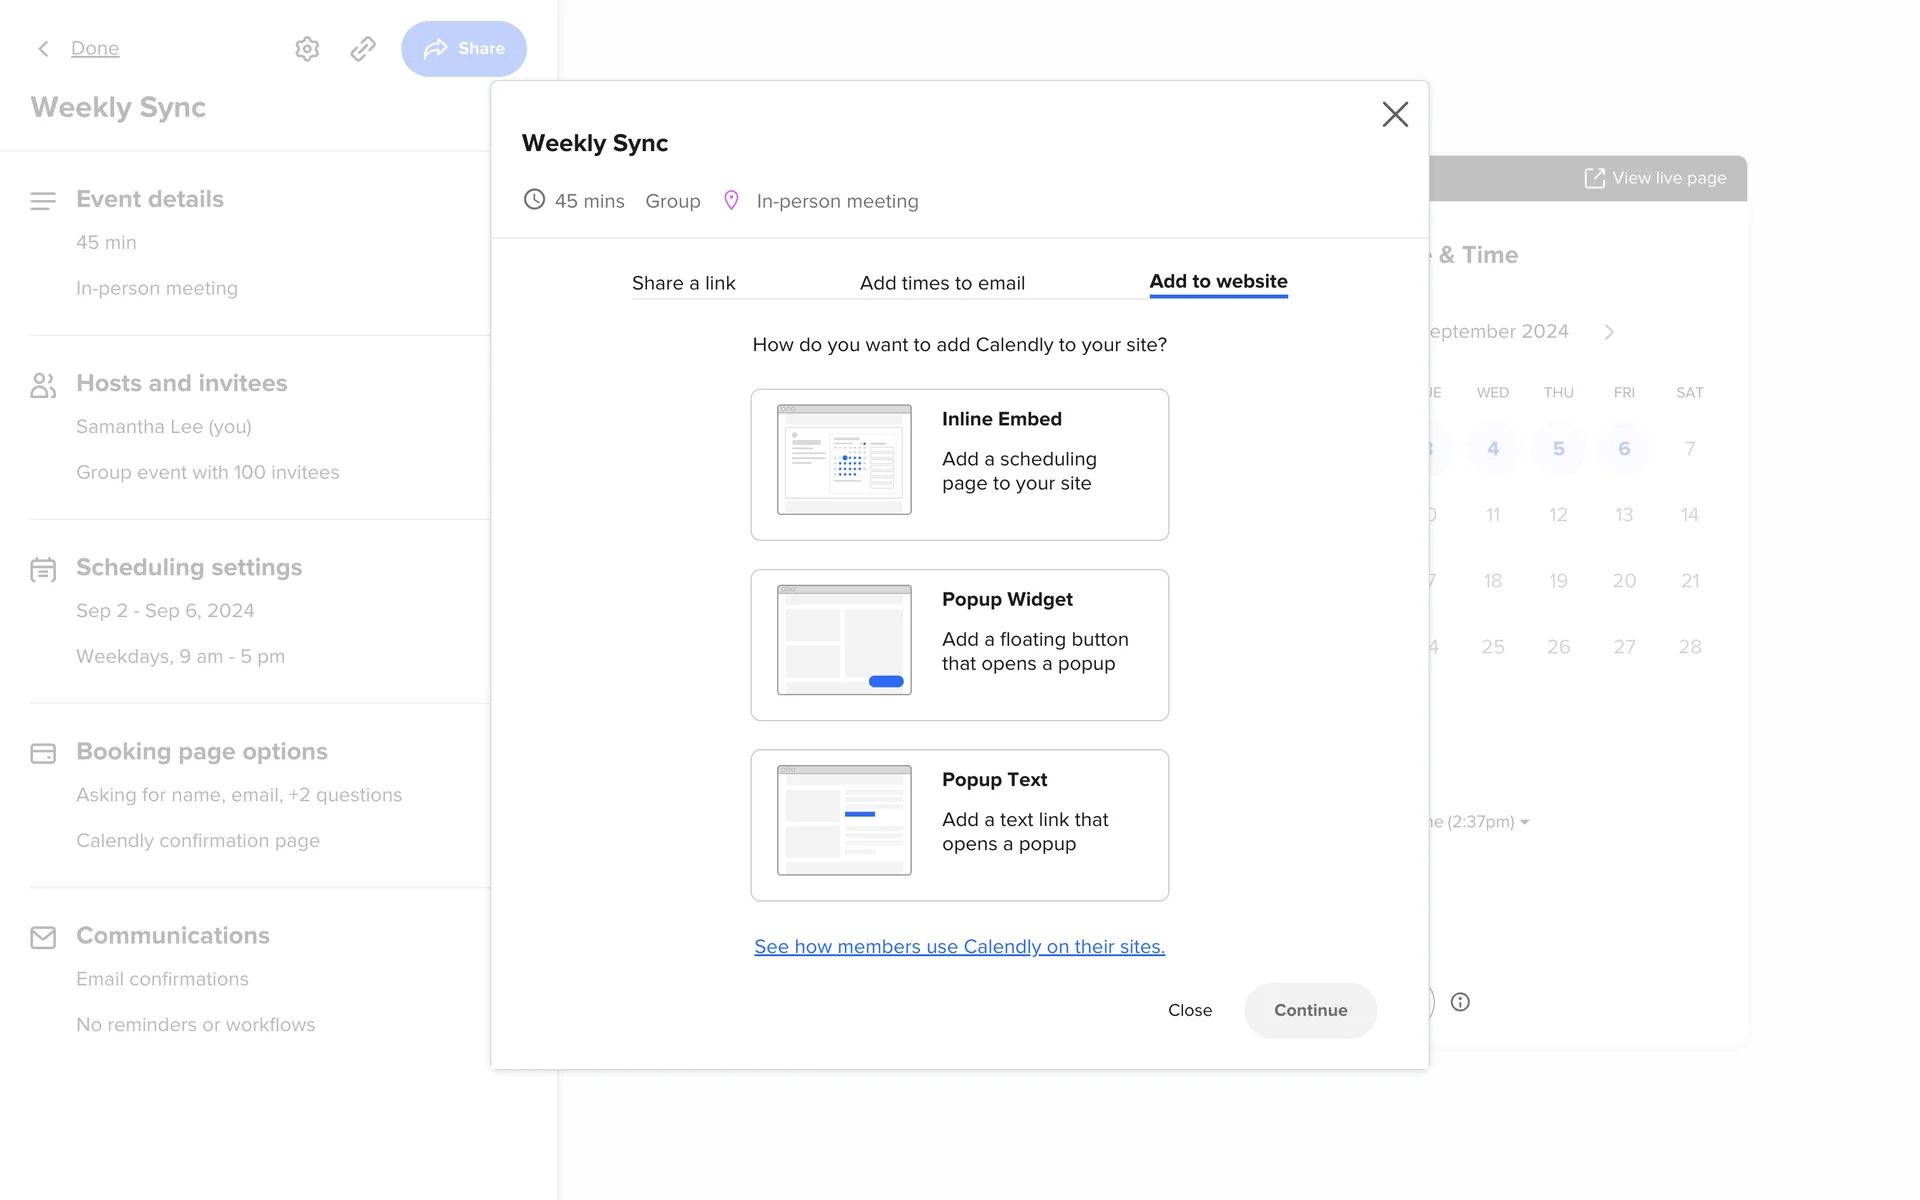Open link about members using Calendly
This screenshot has height=1200, width=1920.
pos(959,946)
